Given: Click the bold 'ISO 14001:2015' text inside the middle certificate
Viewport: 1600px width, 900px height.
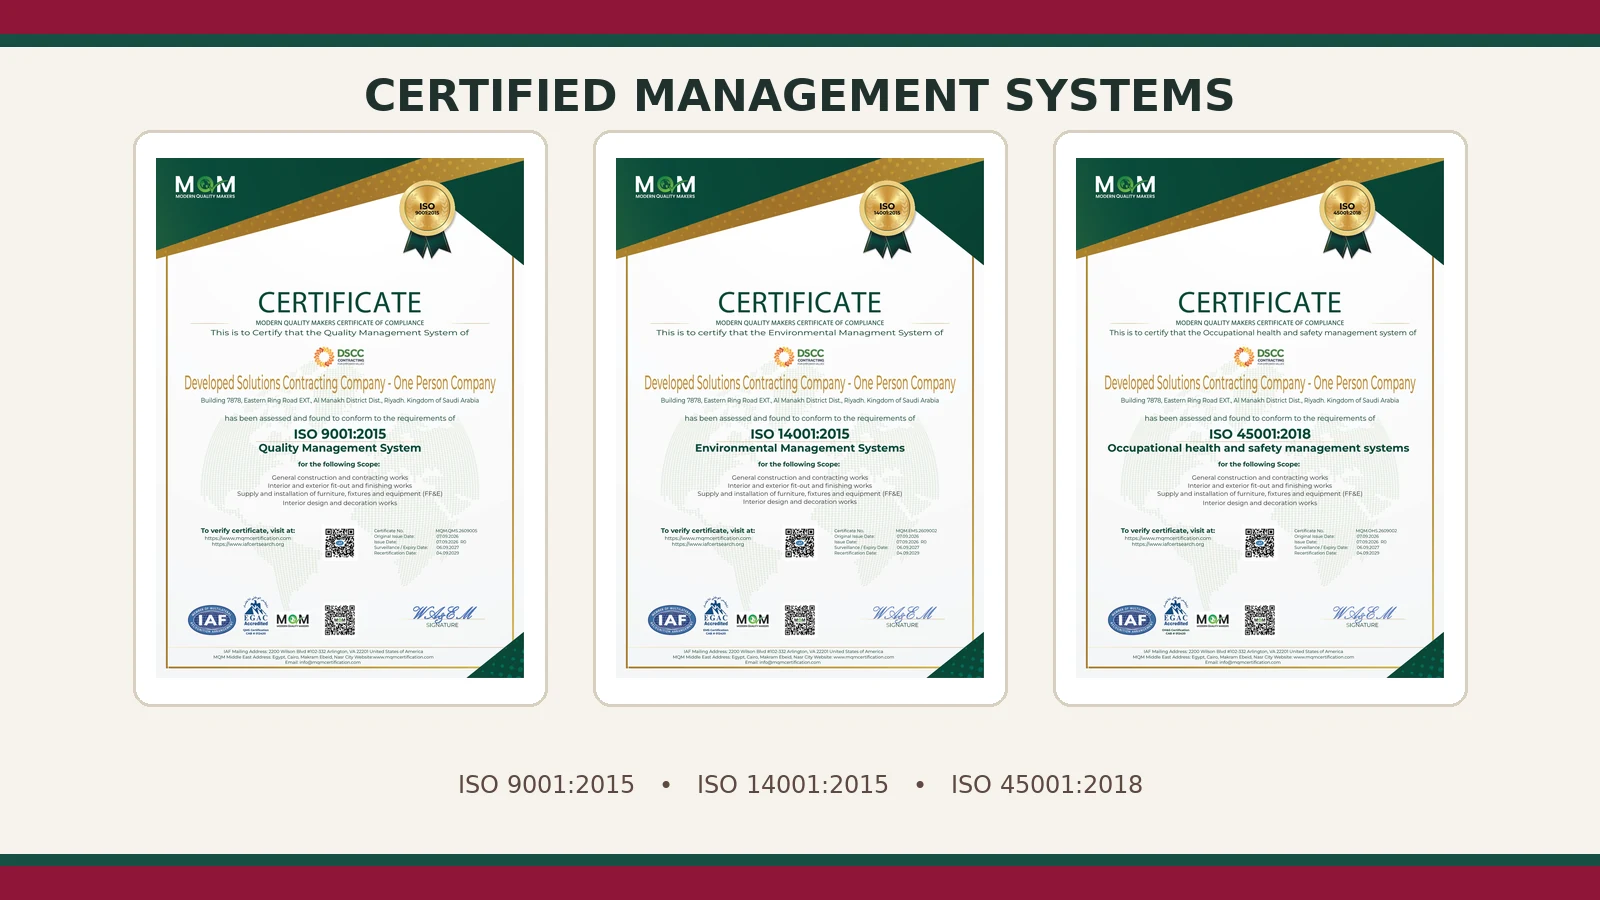Looking at the screenshot, I should coord(800,434).
